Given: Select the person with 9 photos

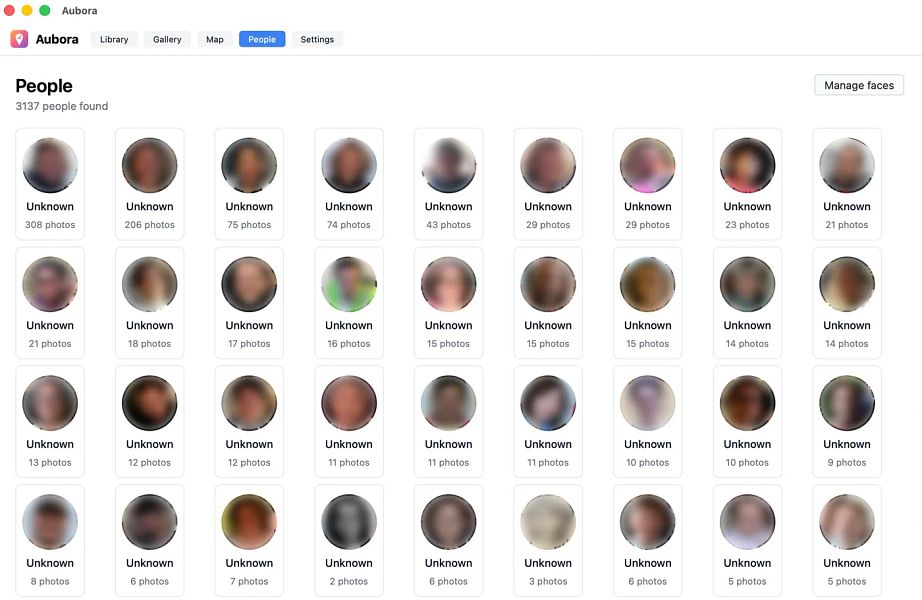Looking at the screenshot, I should pyautogui.click(x=847, y=422).
